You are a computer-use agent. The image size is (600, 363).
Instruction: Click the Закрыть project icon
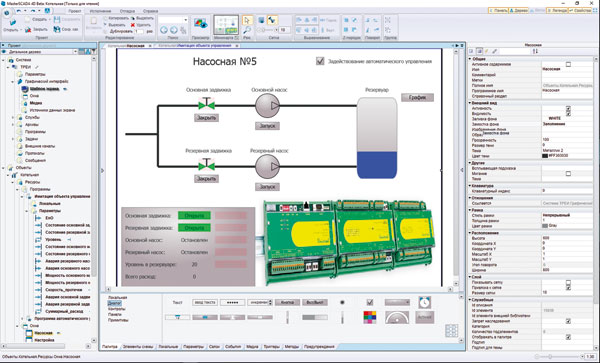coord(28,29)
